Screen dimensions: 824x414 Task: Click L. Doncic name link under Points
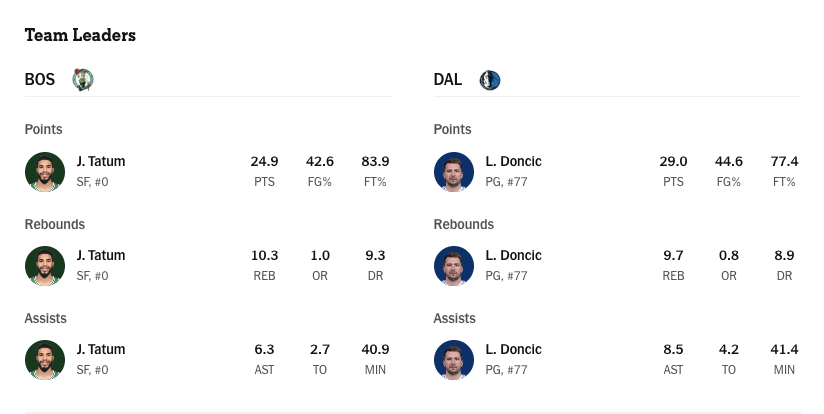(513, 161)
